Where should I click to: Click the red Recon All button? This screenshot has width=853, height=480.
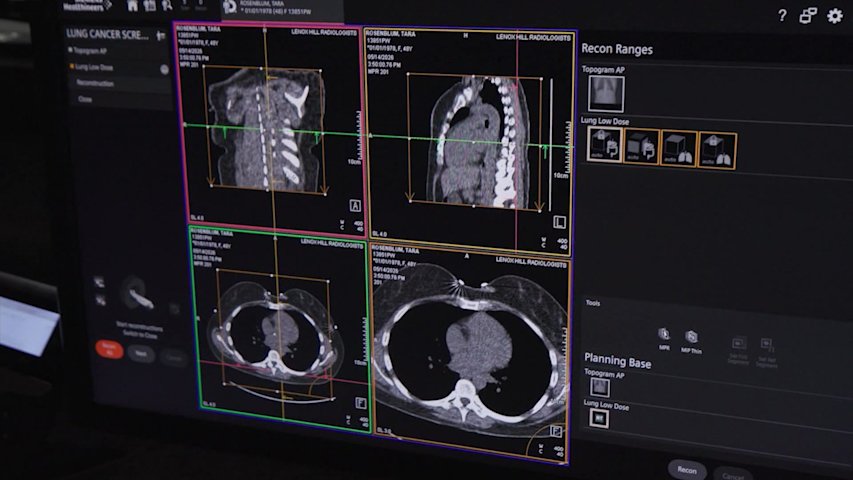point(109,348)
